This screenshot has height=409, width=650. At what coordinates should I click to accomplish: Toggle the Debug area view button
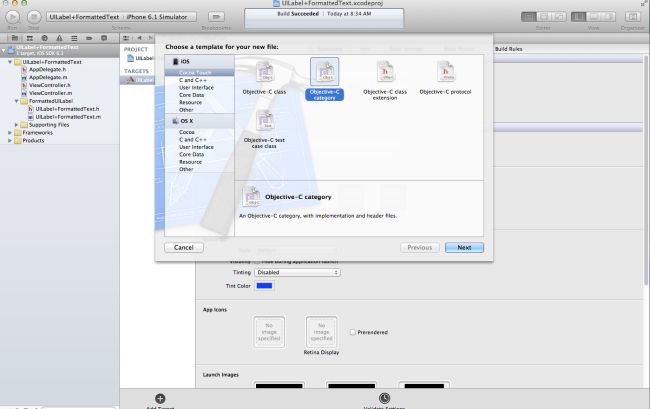click(x=593, y=17)
